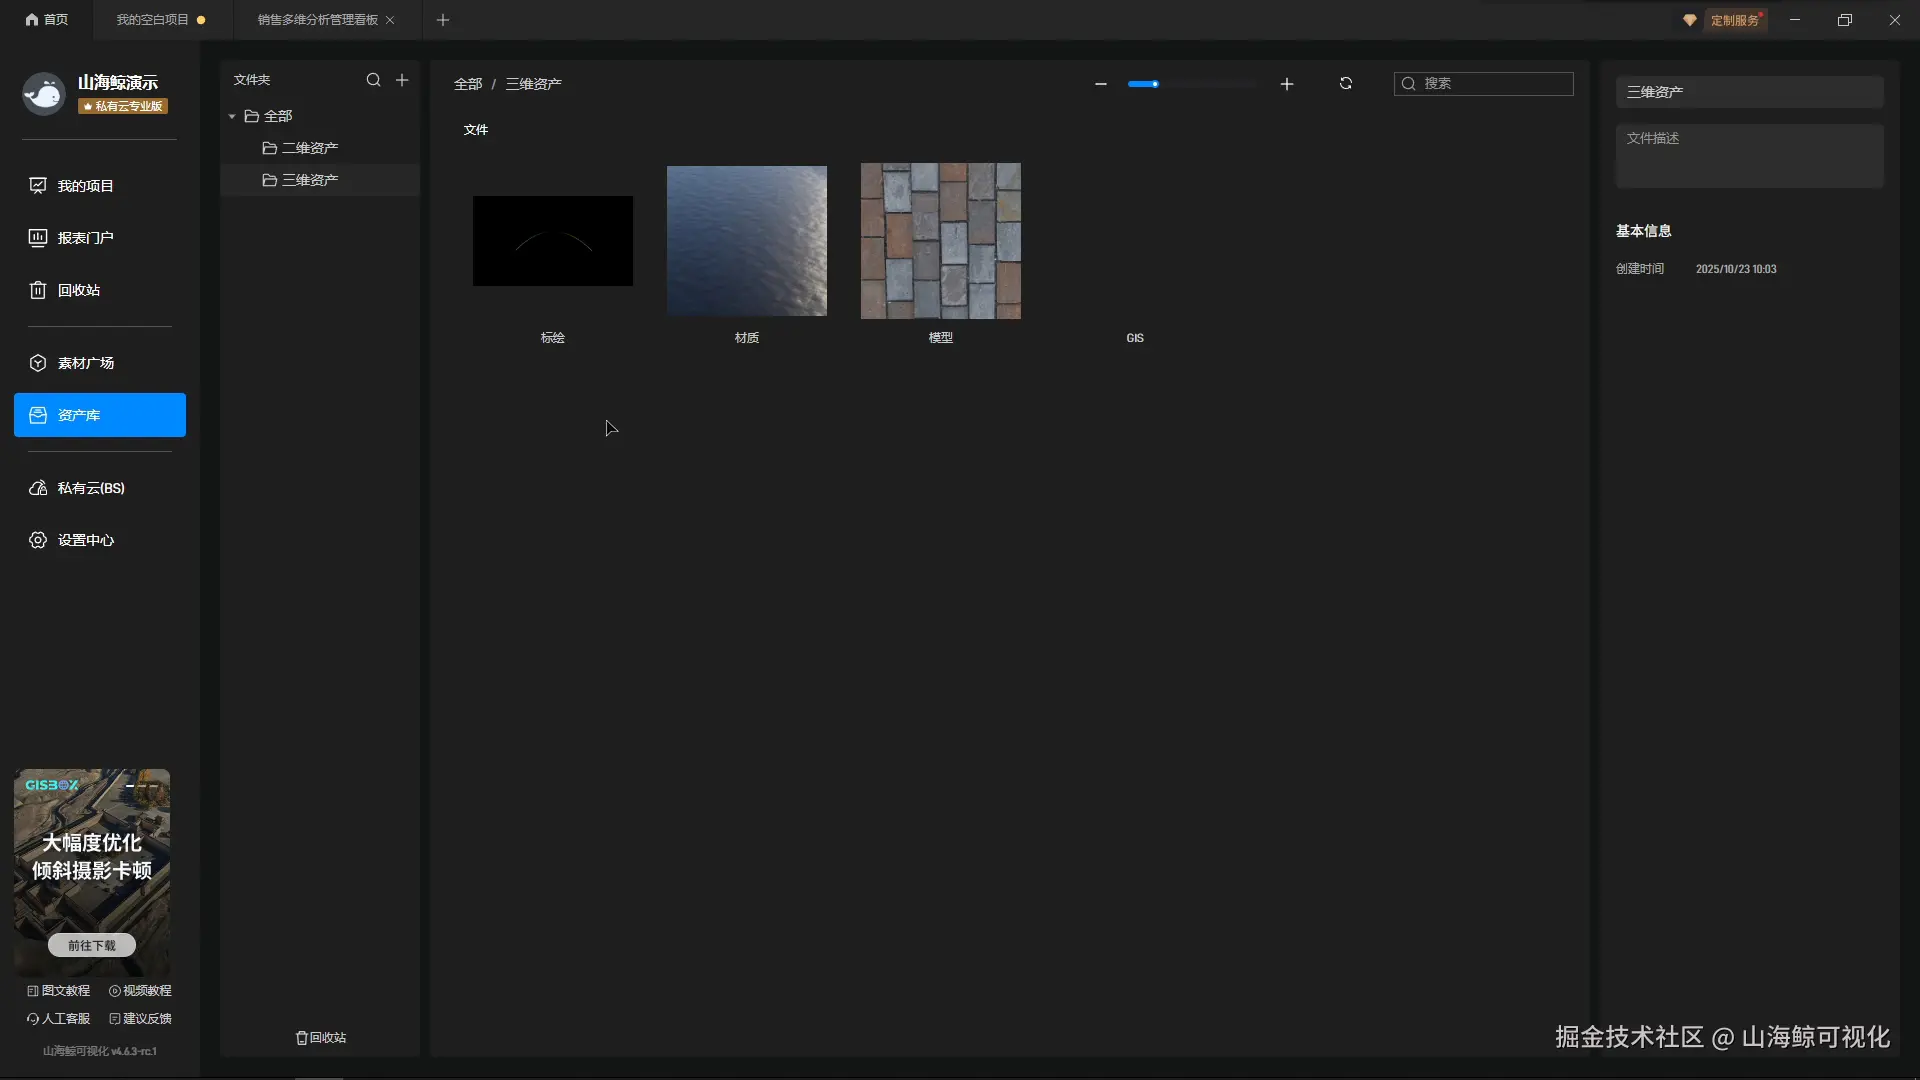Decrease thumbnail size with minus icon
The width and height of the screenshot is (1920, 1080).
(x=1101, y=84)
